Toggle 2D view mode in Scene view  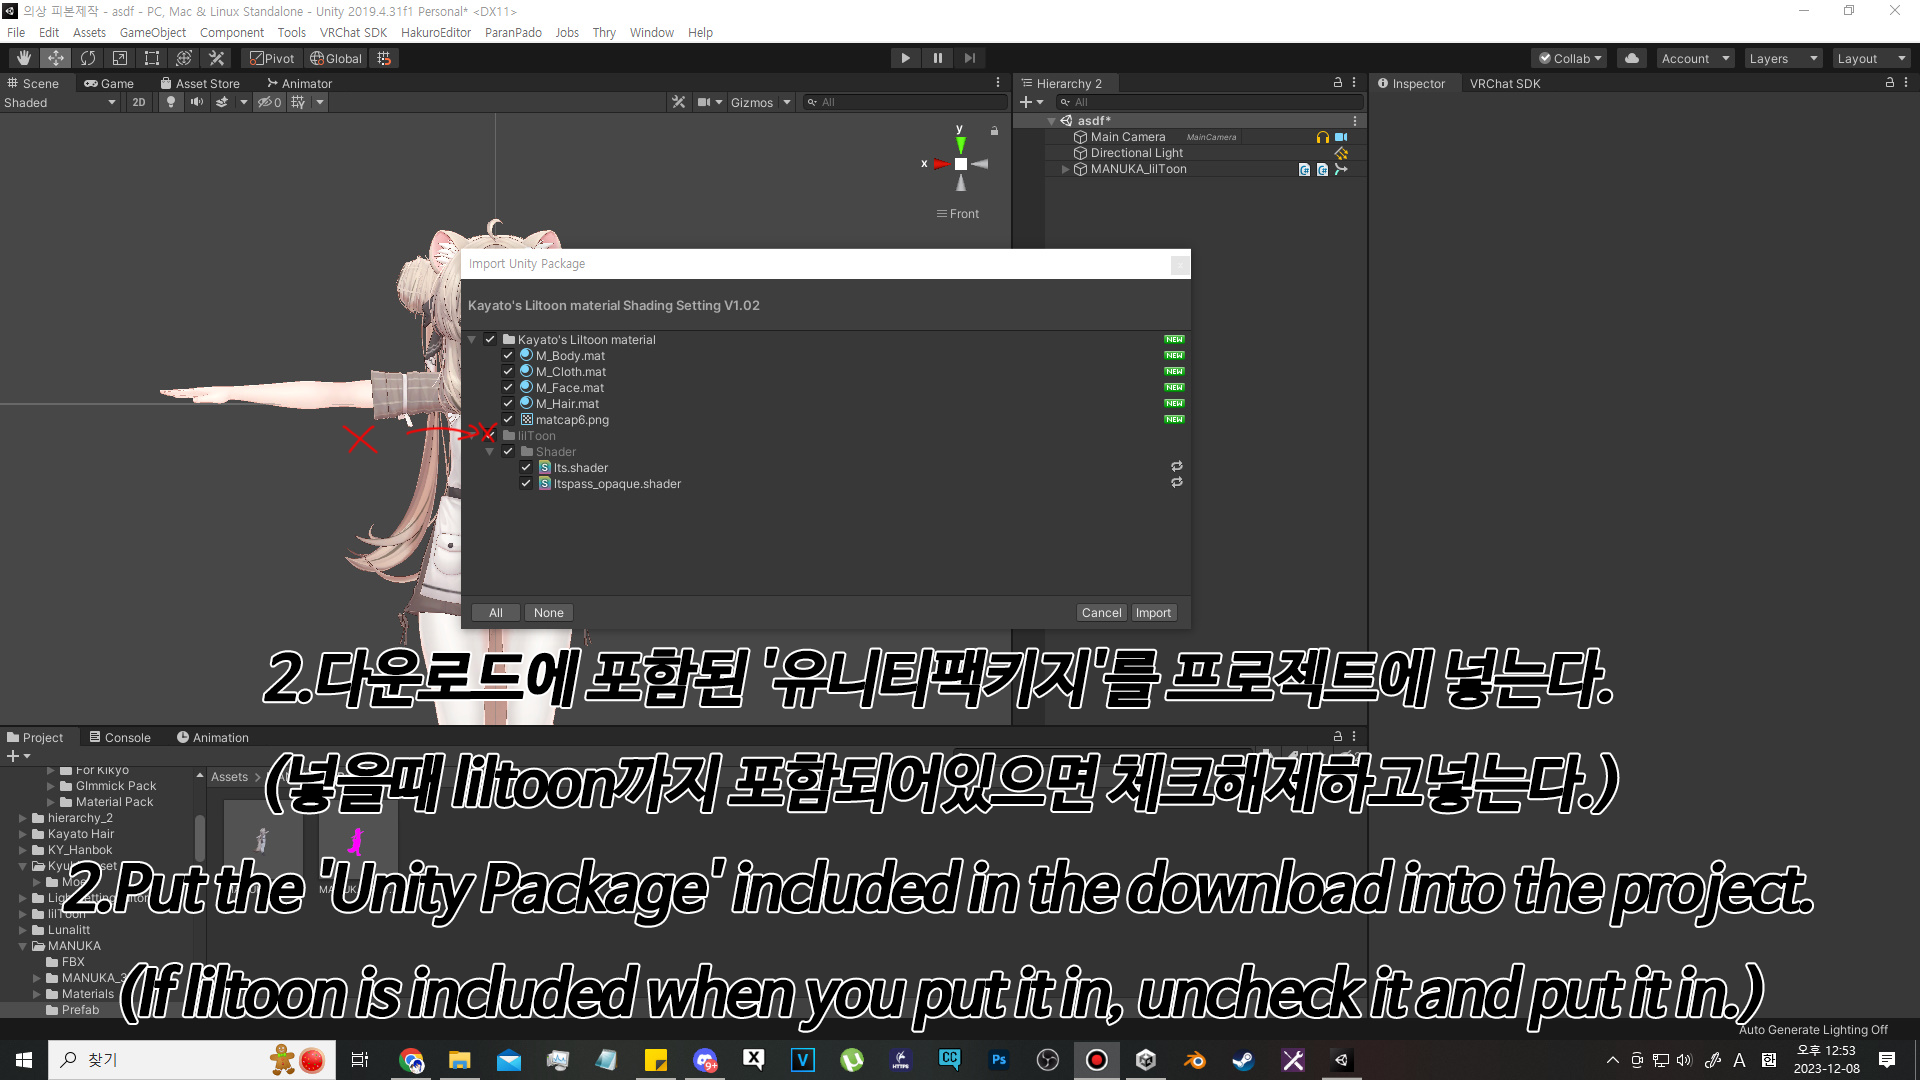coord(138,101)
